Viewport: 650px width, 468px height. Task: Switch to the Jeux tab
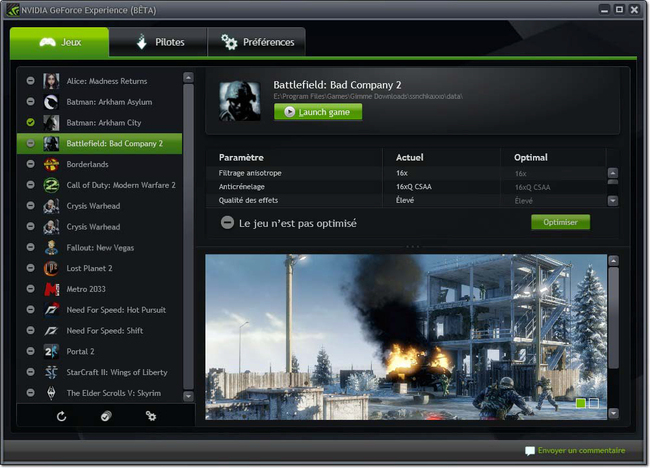click(59, 42)
